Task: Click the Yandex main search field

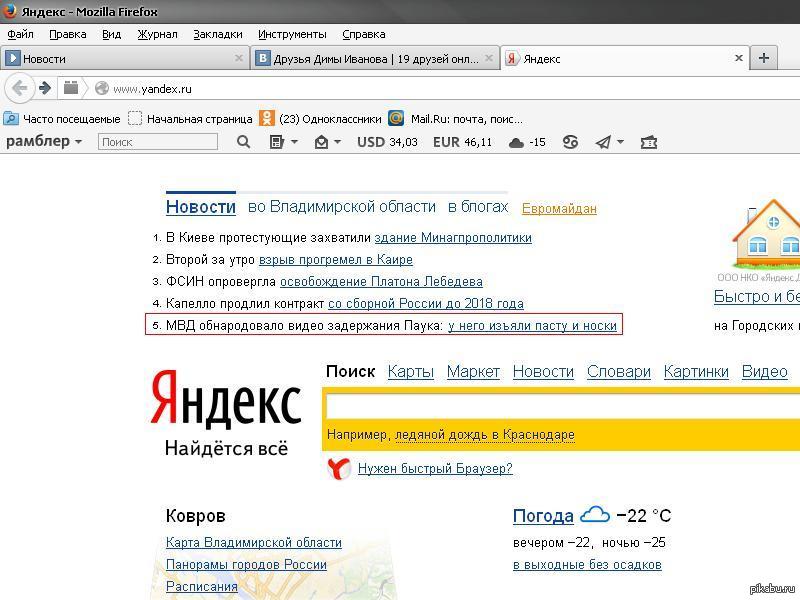Action: 560,407
